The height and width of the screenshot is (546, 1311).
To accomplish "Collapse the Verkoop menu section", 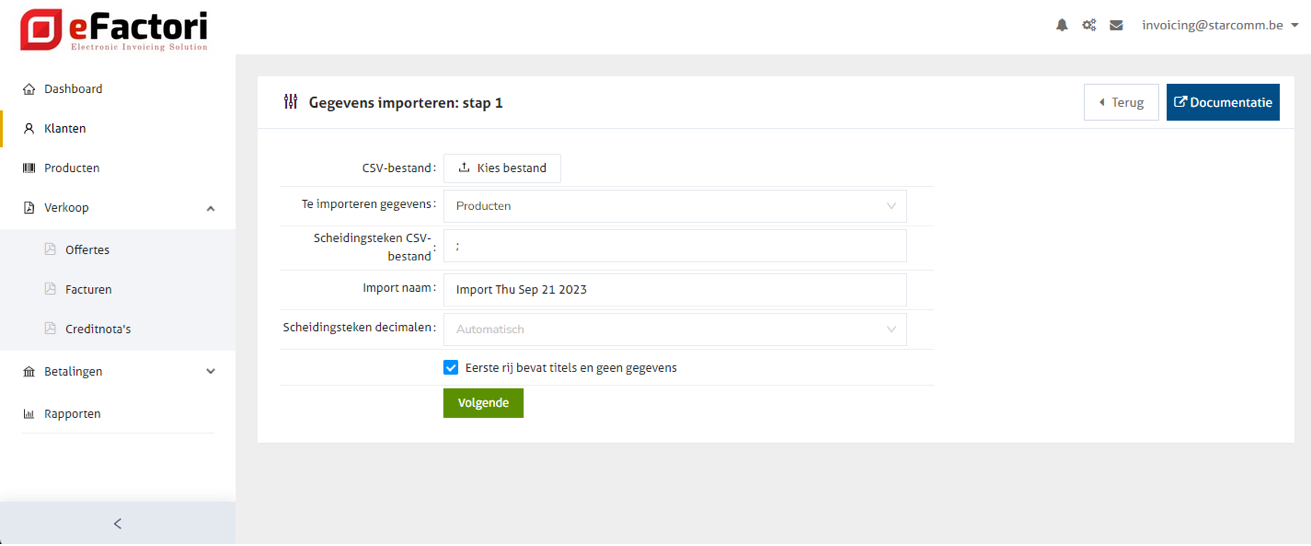I will (x=210, y=208).
